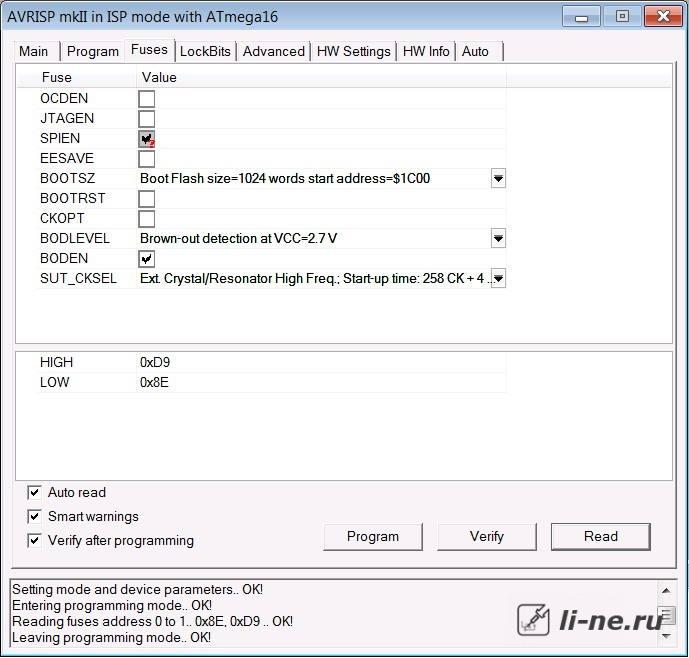Click the log scrollbar down arrow
This screenshot has width=689, height=658.
pos(666,636)
